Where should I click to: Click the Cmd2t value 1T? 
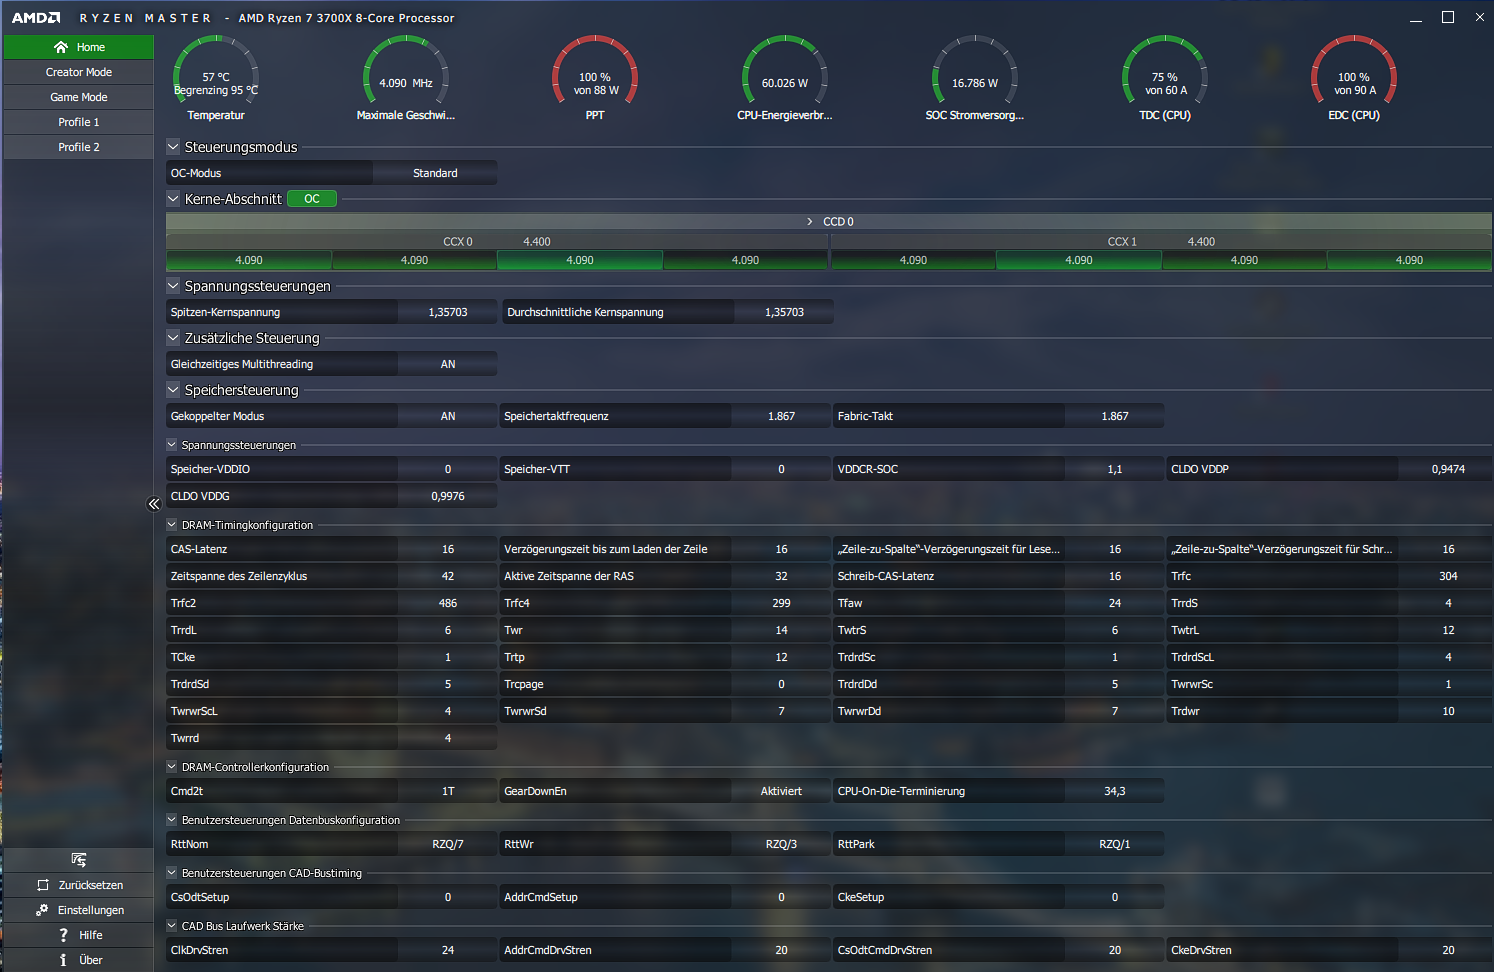(447, 791)
